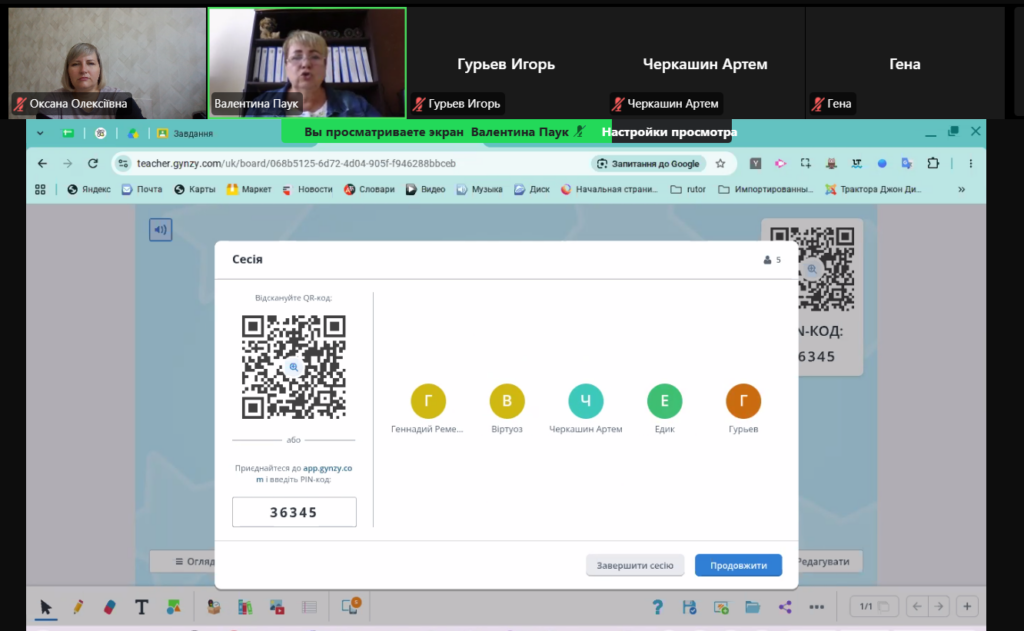Save the board with the disk icon
Viewport: 1024px width, 631px height.
tap(689, 607)
